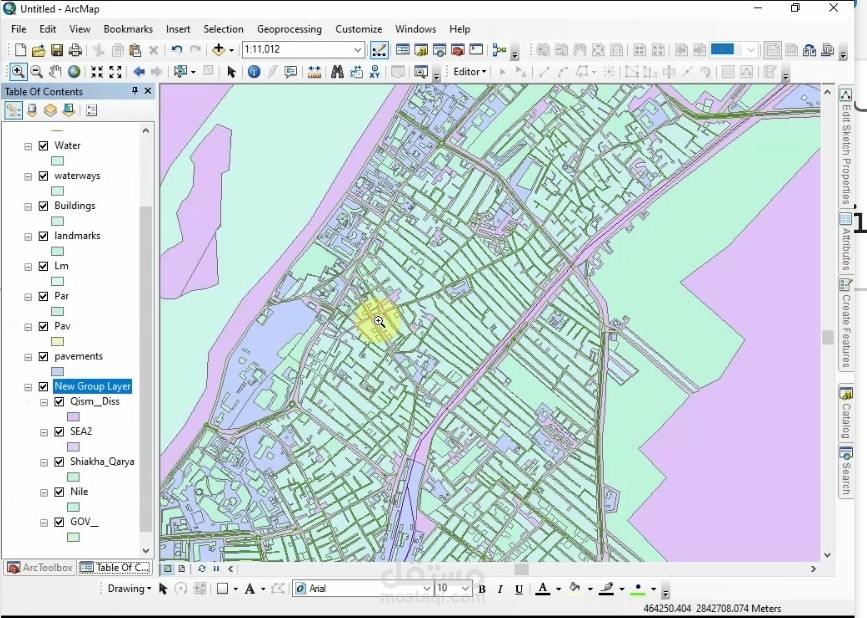The width and height of the screenshot is (867, 618).
Task: Open the Selection menu
Action: coord(223,29)
